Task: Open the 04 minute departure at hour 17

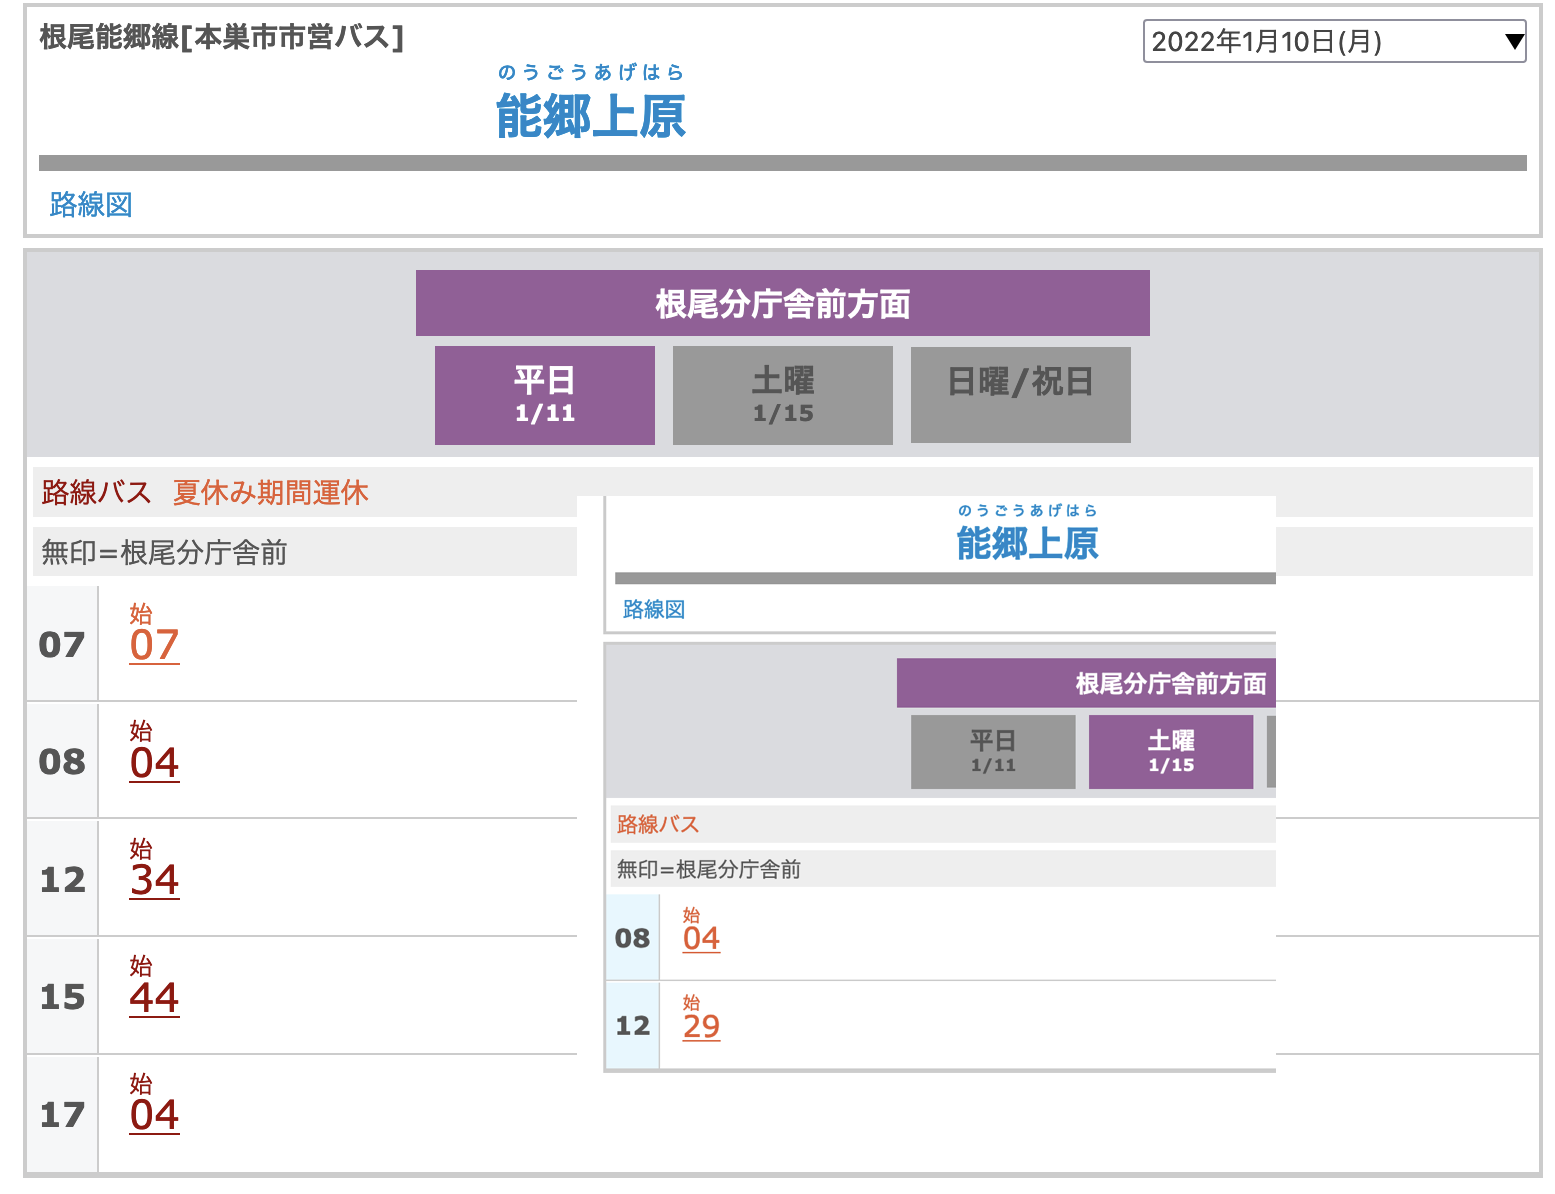Action: pyautogui.click(x=154, y=1116)
